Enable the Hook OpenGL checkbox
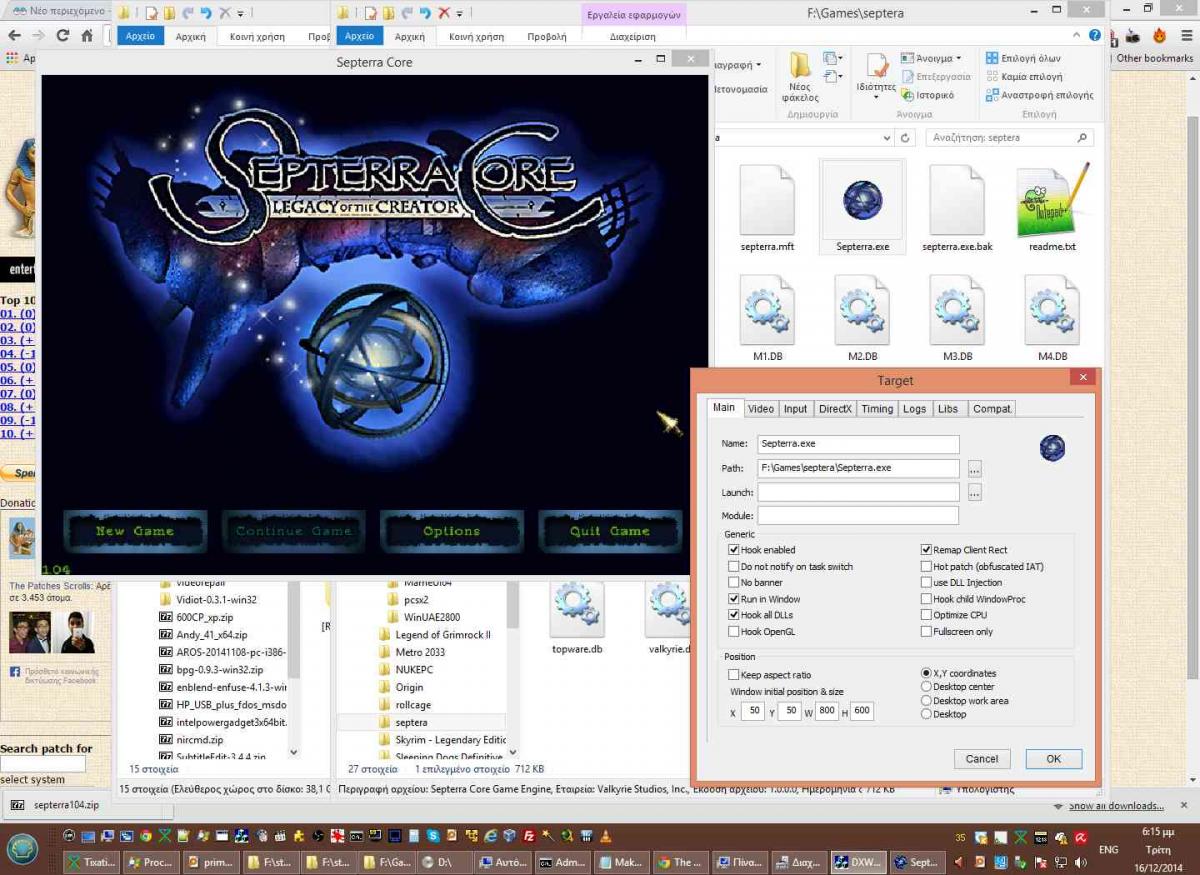The width and height of the screenshot is (1200, 875). pos(734,632)
